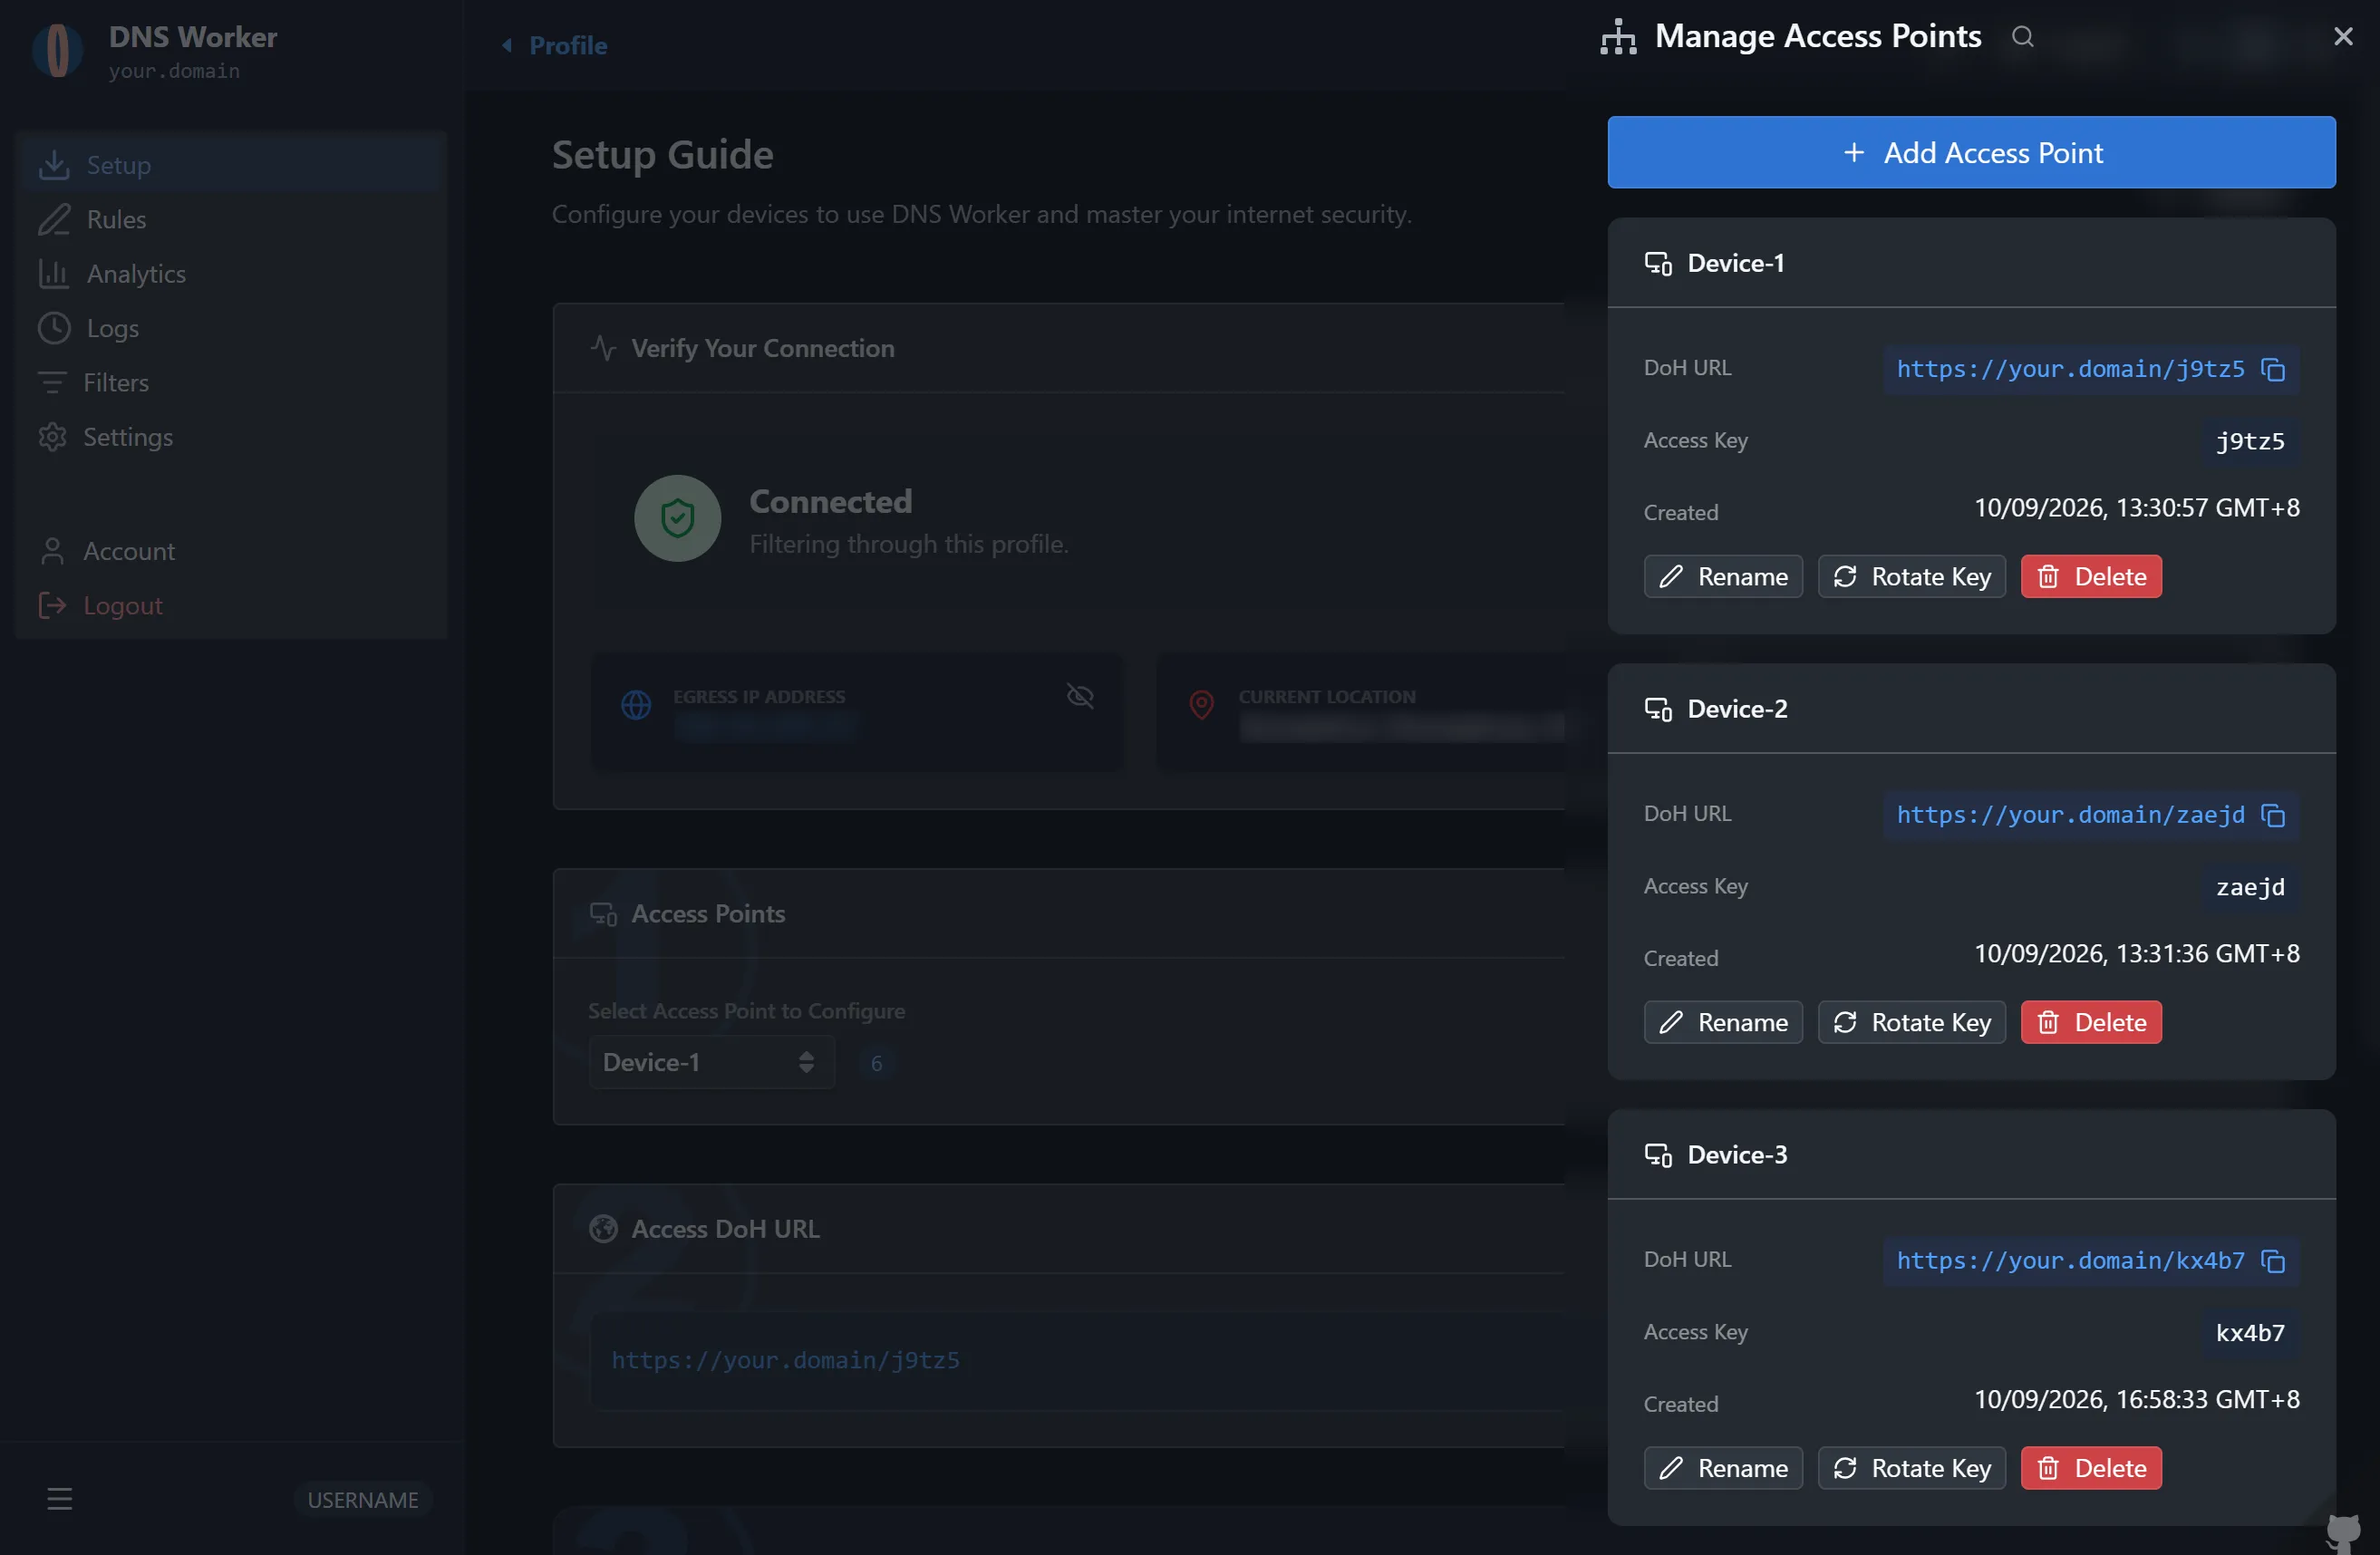Click the egress IP globe icon

pos(636,705)
